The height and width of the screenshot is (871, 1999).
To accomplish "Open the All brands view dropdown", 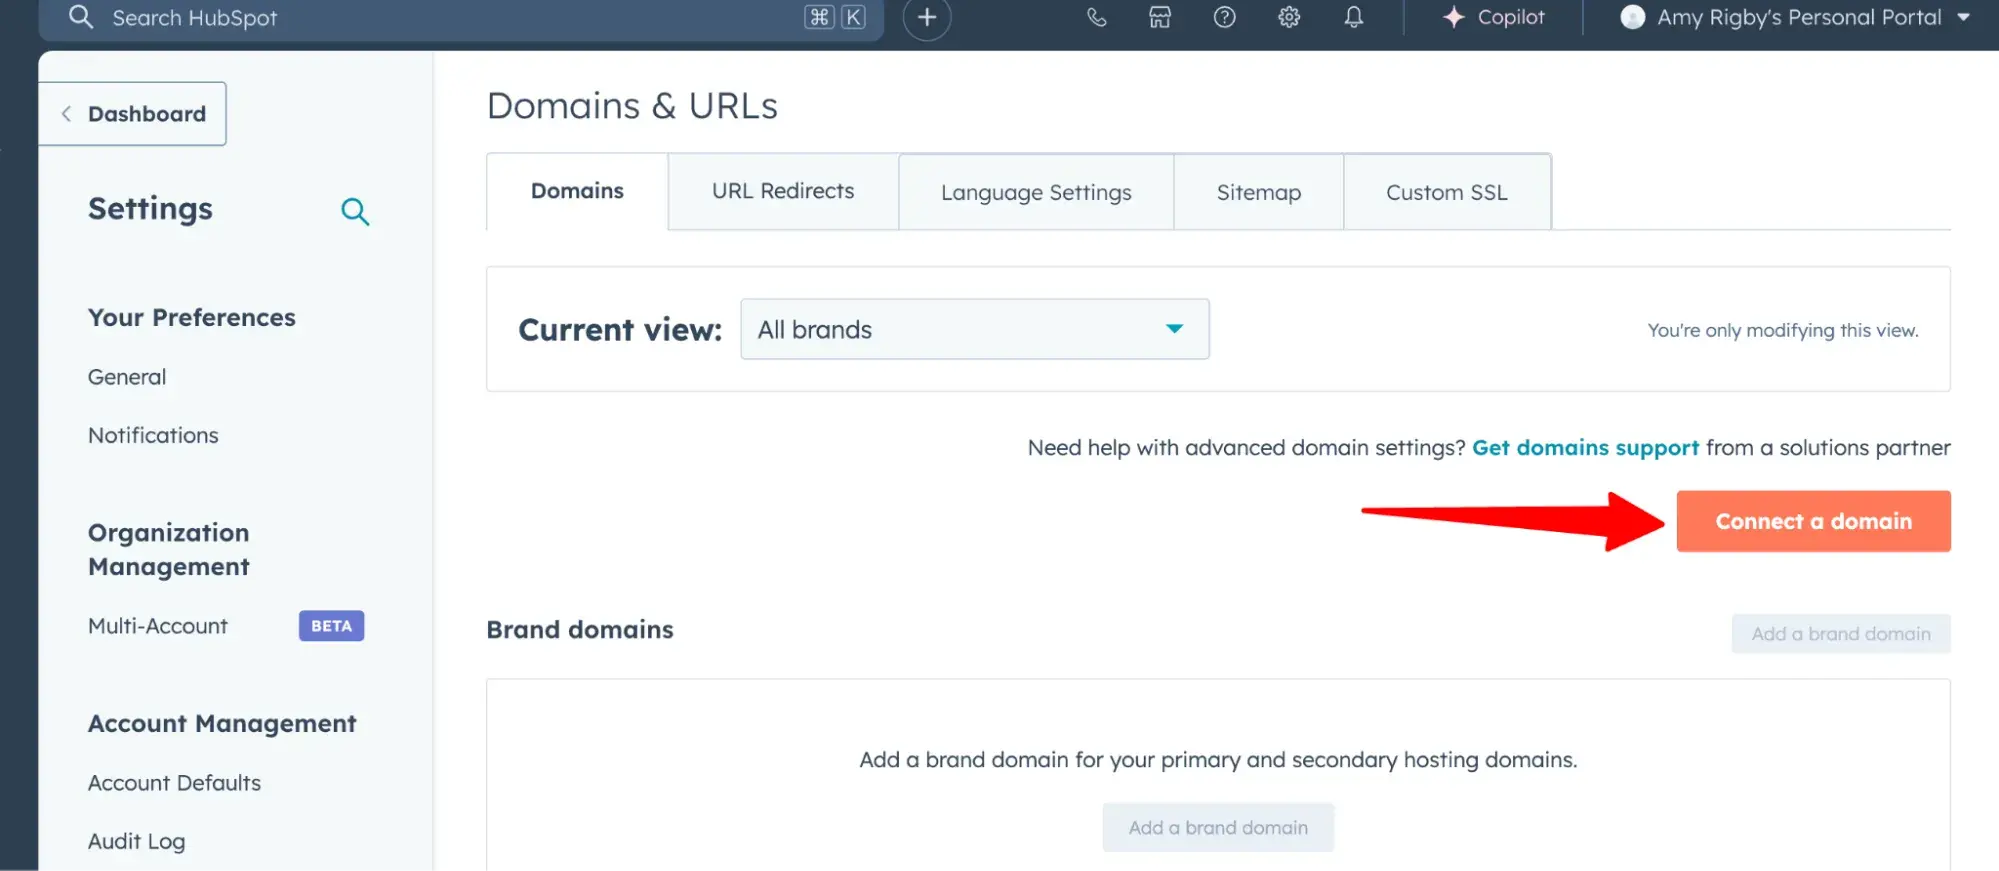I will [975, 329].
